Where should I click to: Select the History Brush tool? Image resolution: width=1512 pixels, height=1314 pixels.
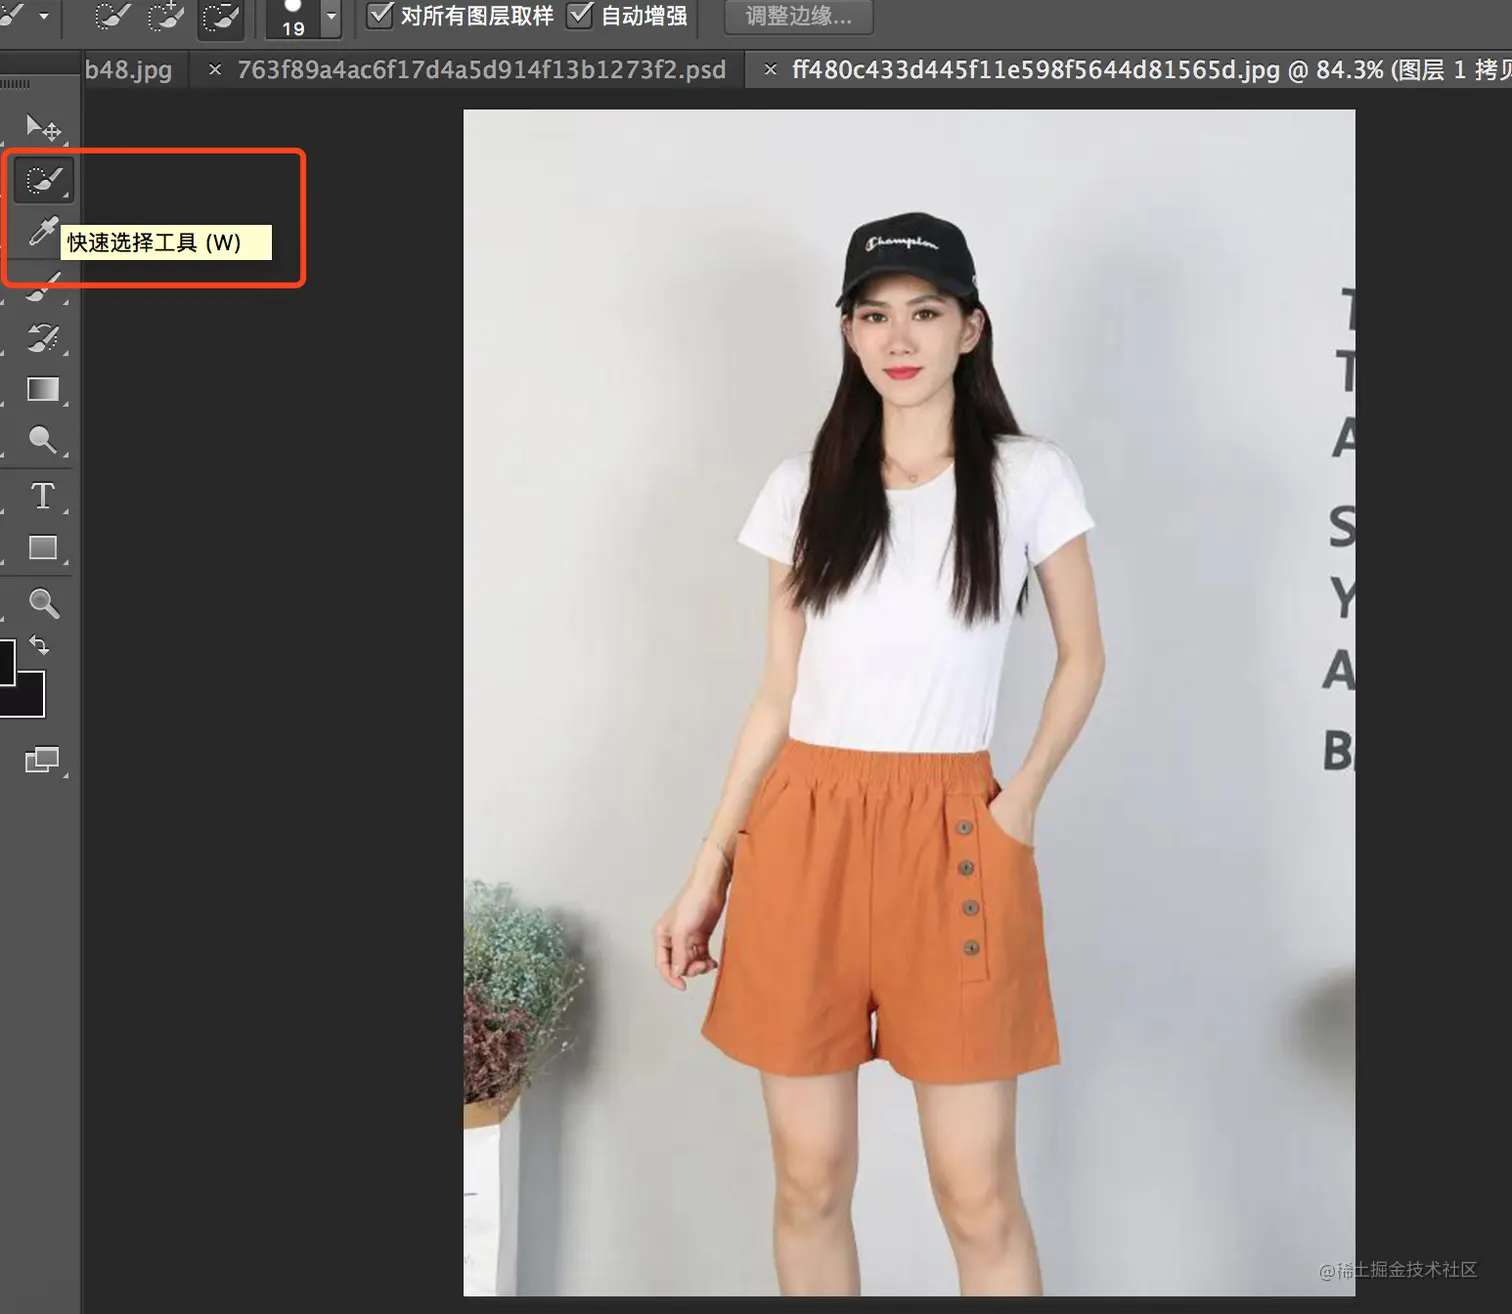43,338
